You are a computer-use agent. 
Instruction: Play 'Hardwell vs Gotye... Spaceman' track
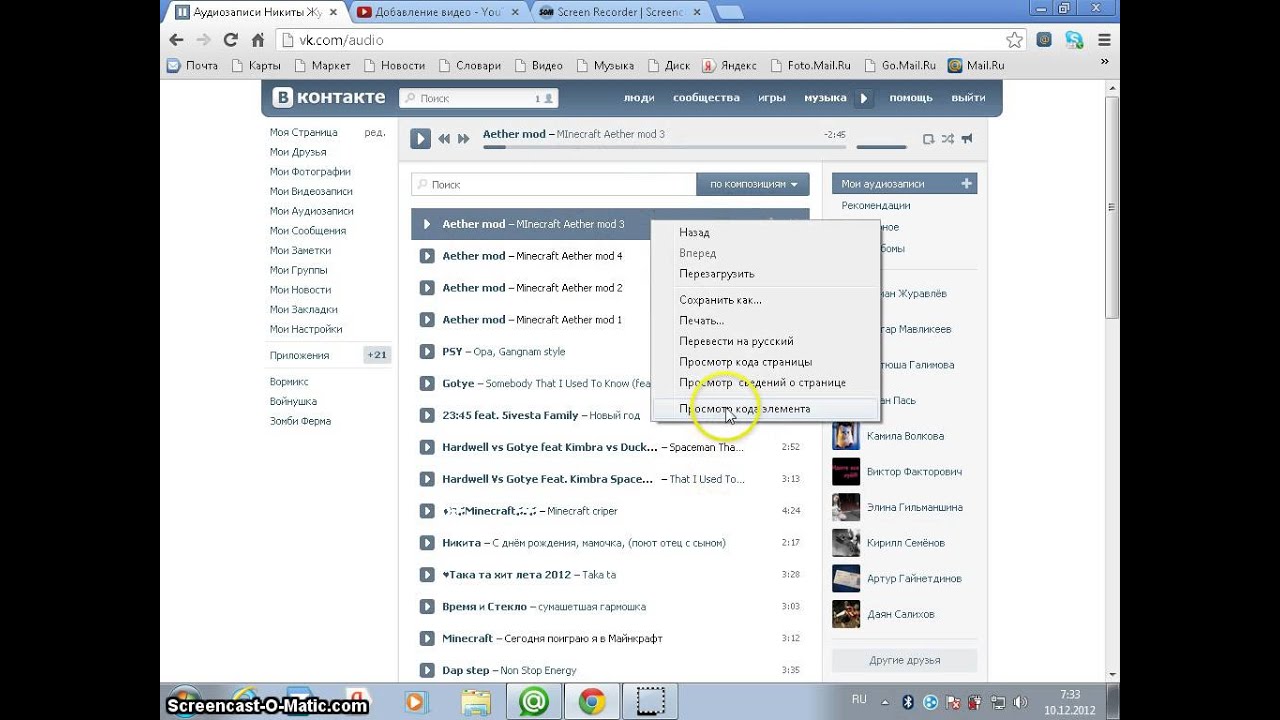coord(426,447)
